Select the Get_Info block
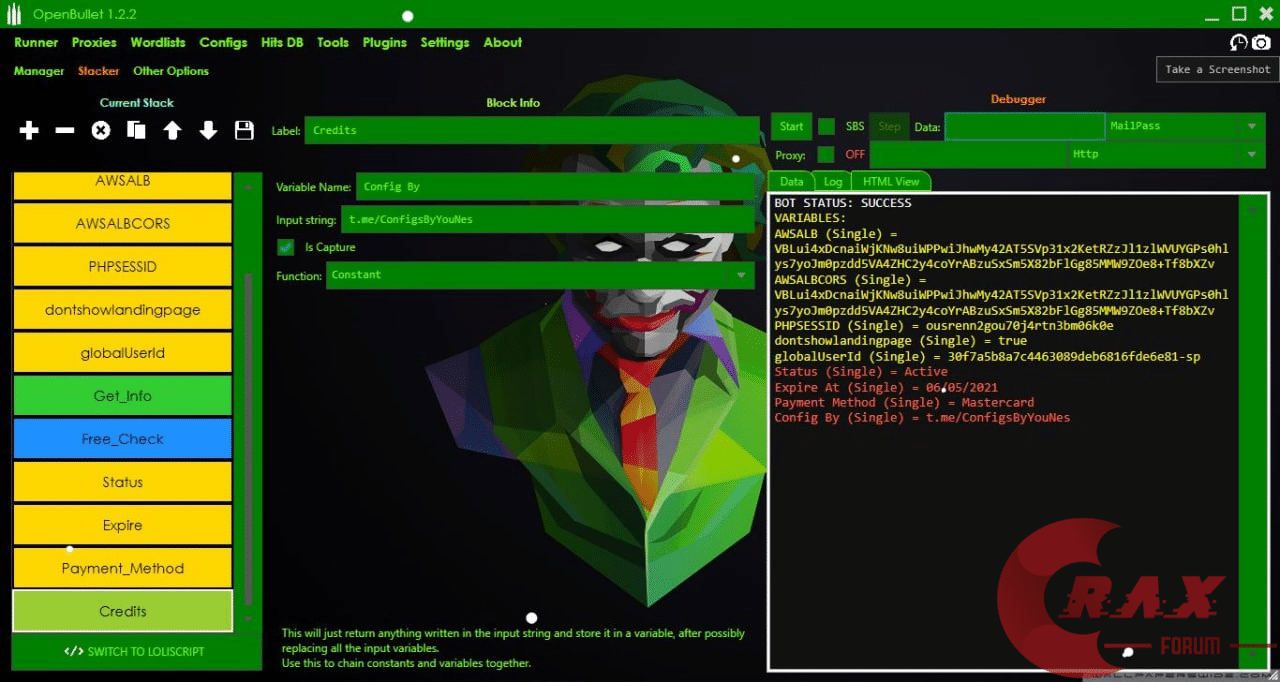Screen dimensions: 1280x682 point(122,395)
